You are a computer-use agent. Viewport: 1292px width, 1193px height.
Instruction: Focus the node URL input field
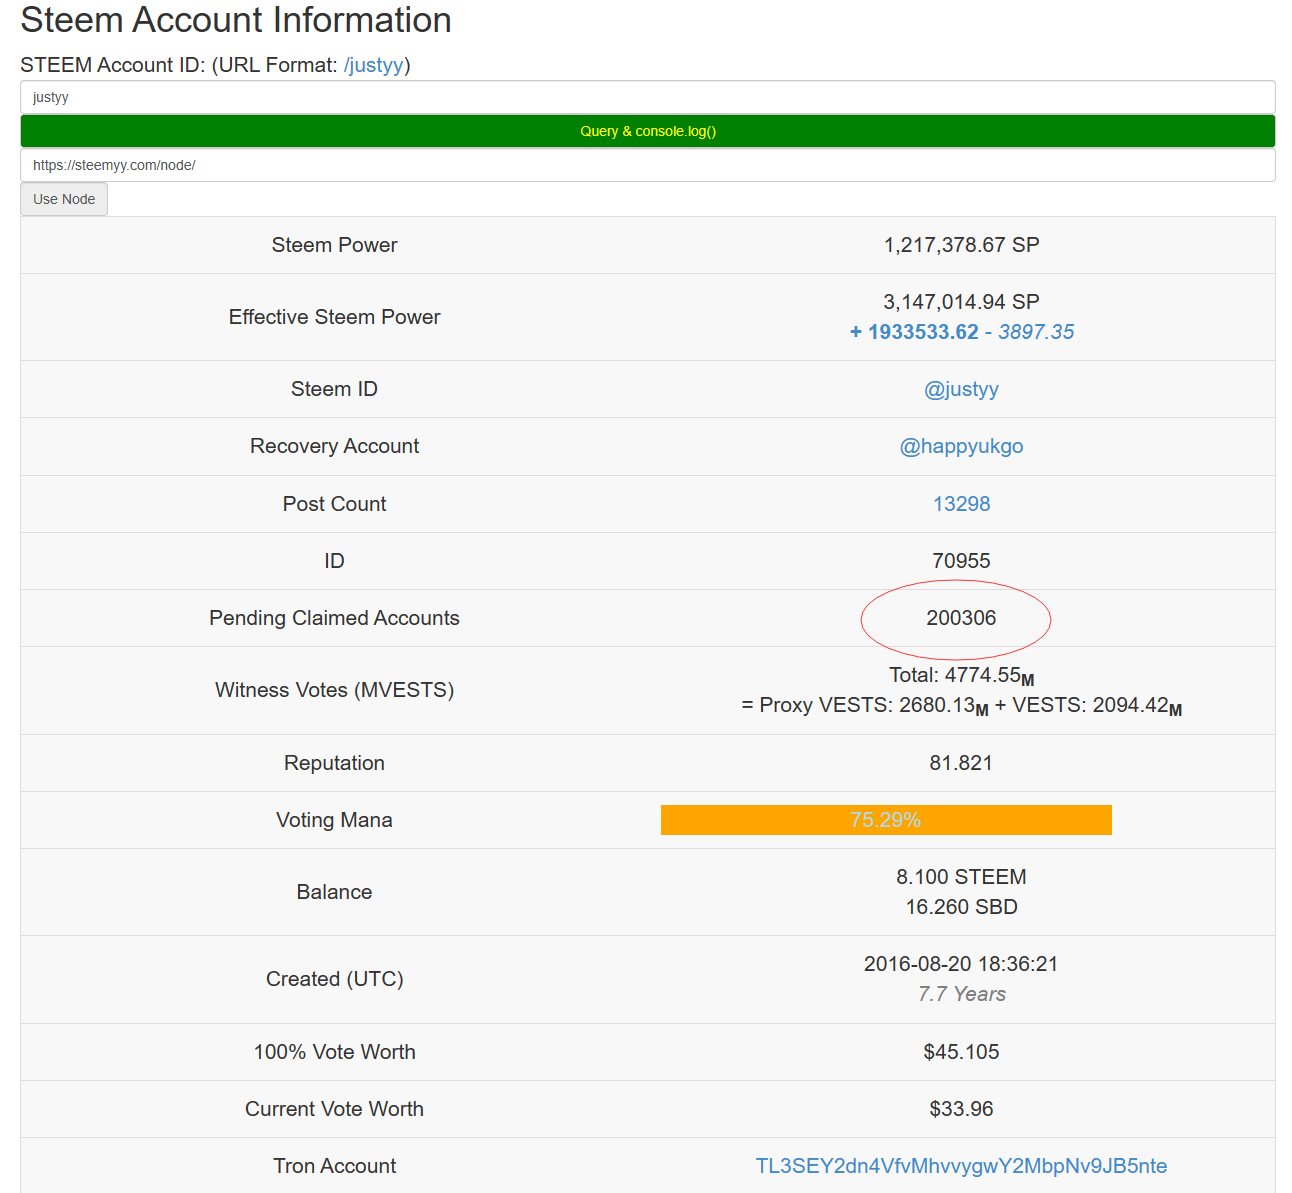648,165
